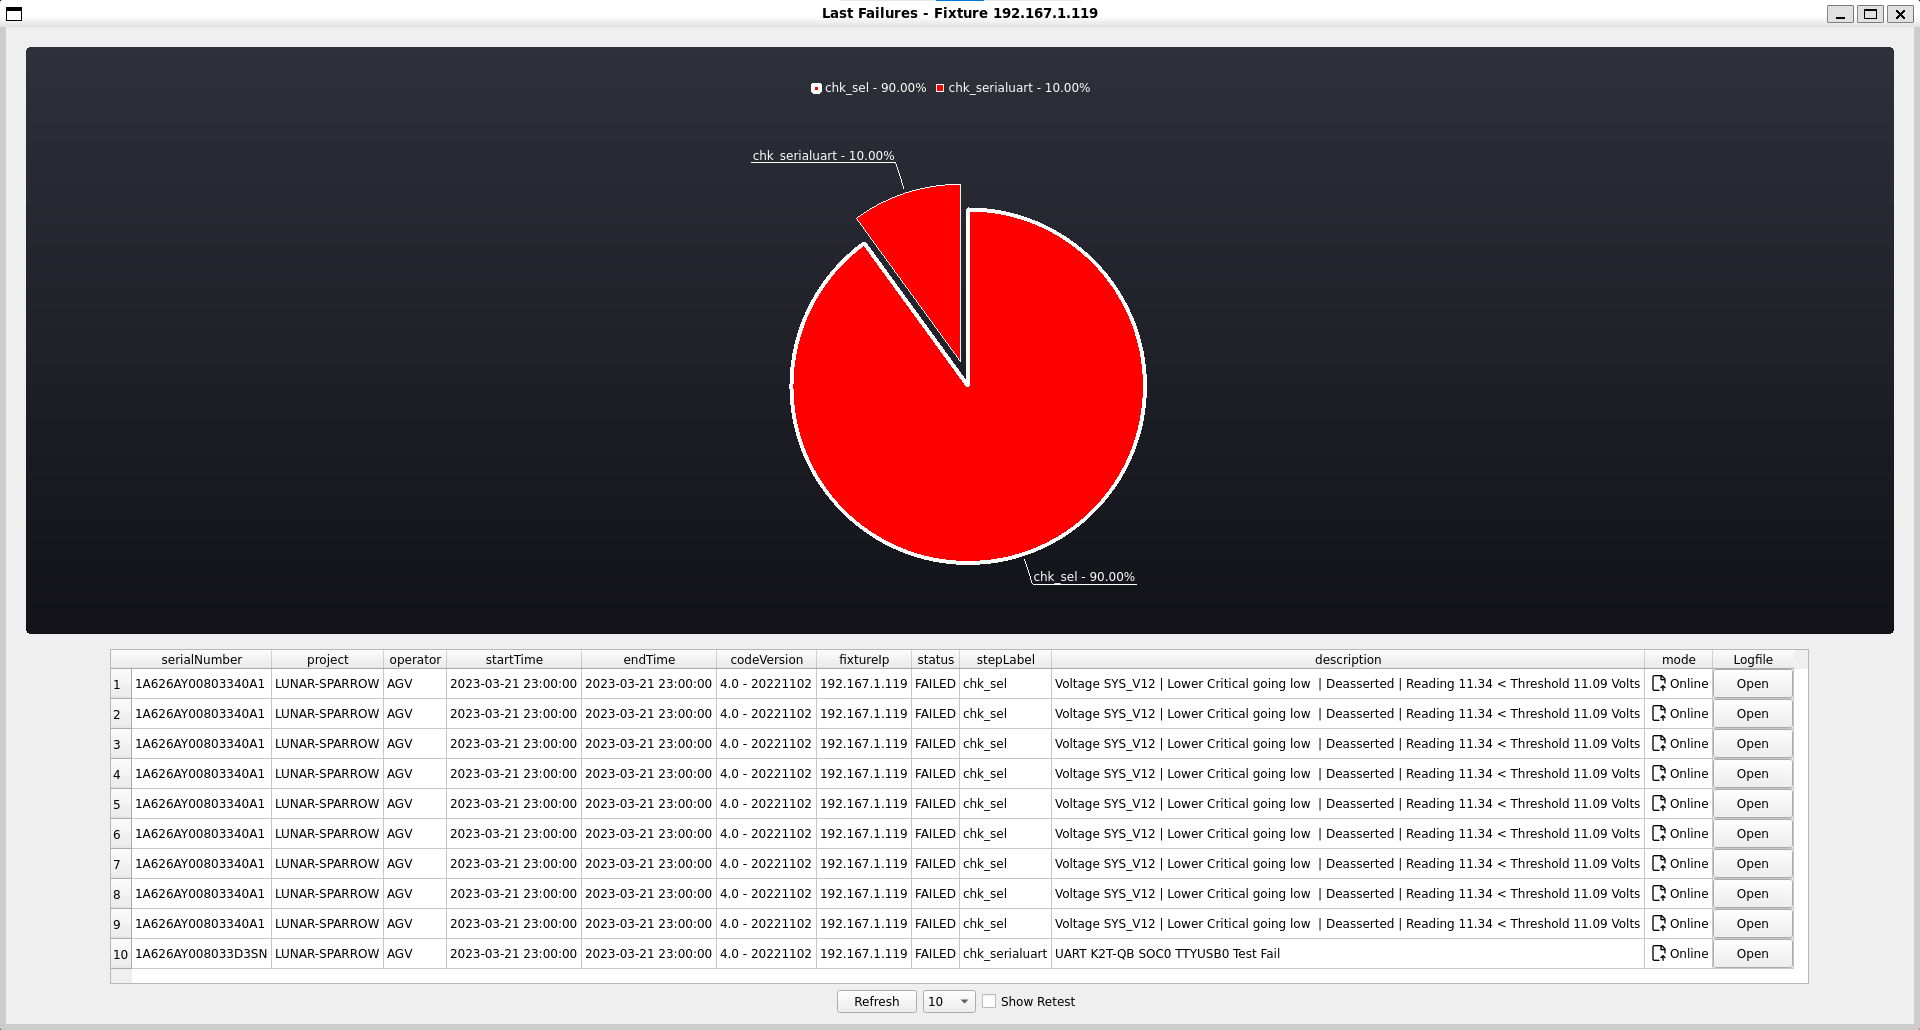1920x1030 pixels.
Task: Click the log file icon in row 7
Action: [x=1659, y=864]
